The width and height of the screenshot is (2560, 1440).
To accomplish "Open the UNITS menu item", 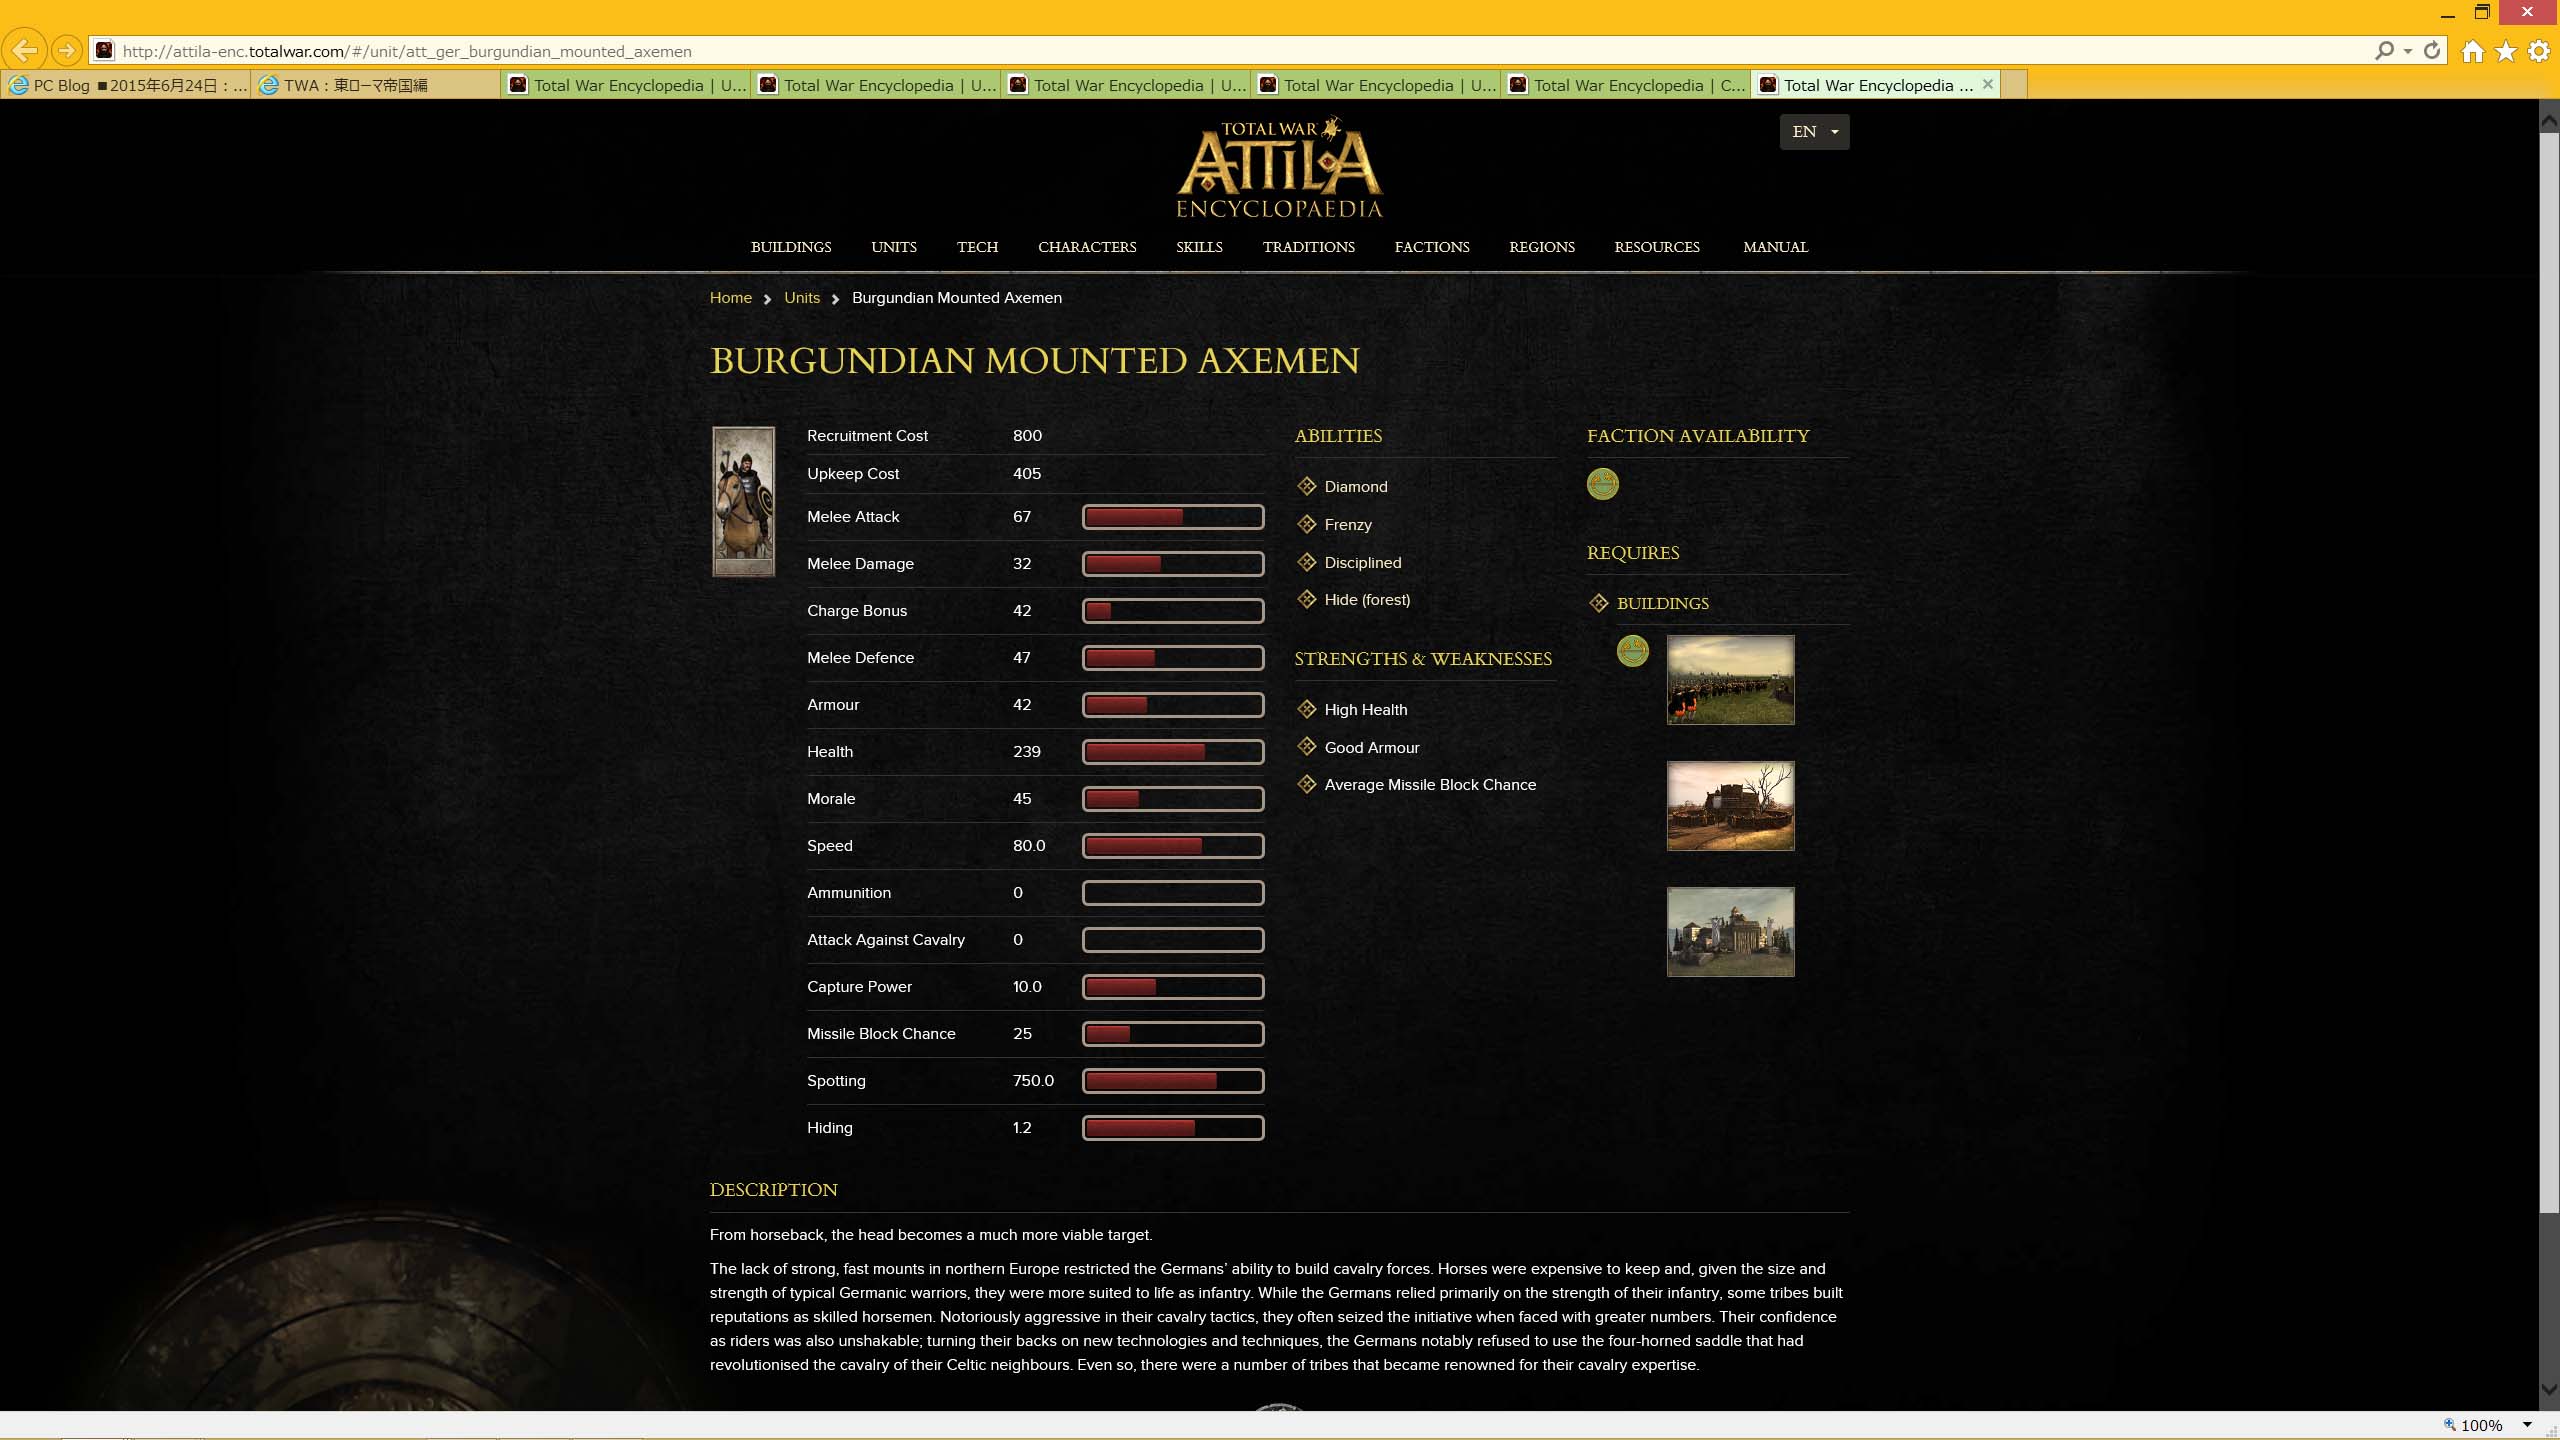I will (x=894, y=247).
